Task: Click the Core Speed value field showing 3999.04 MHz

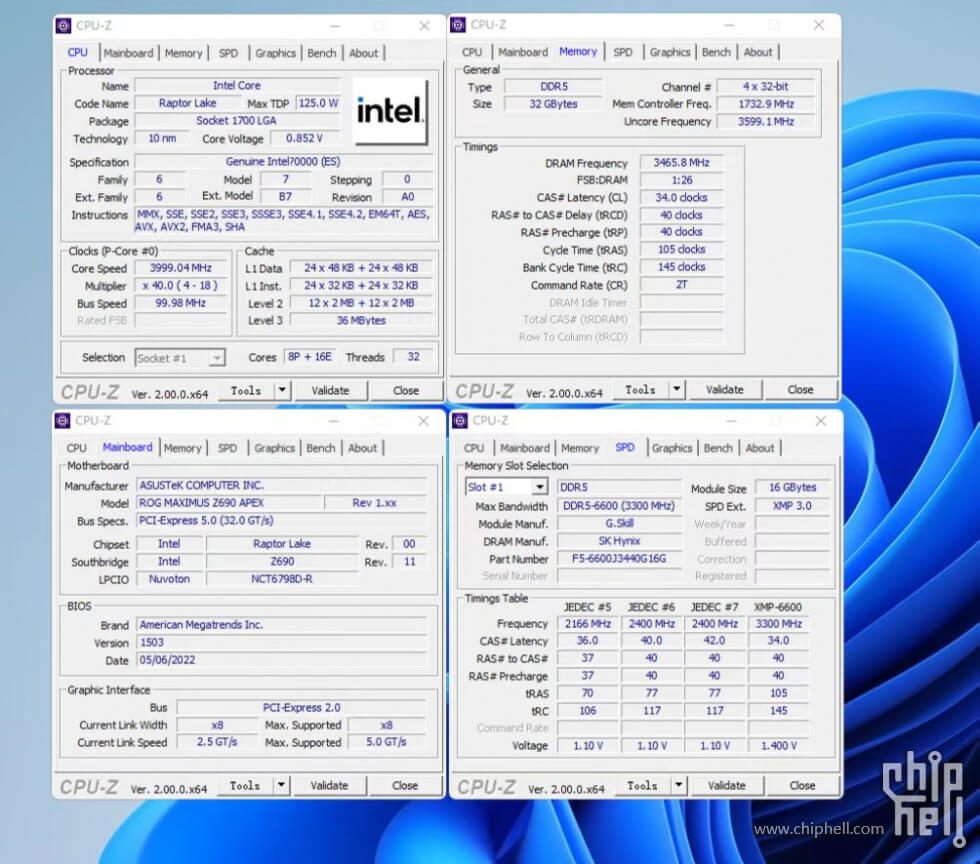Action: click(180, 268)
